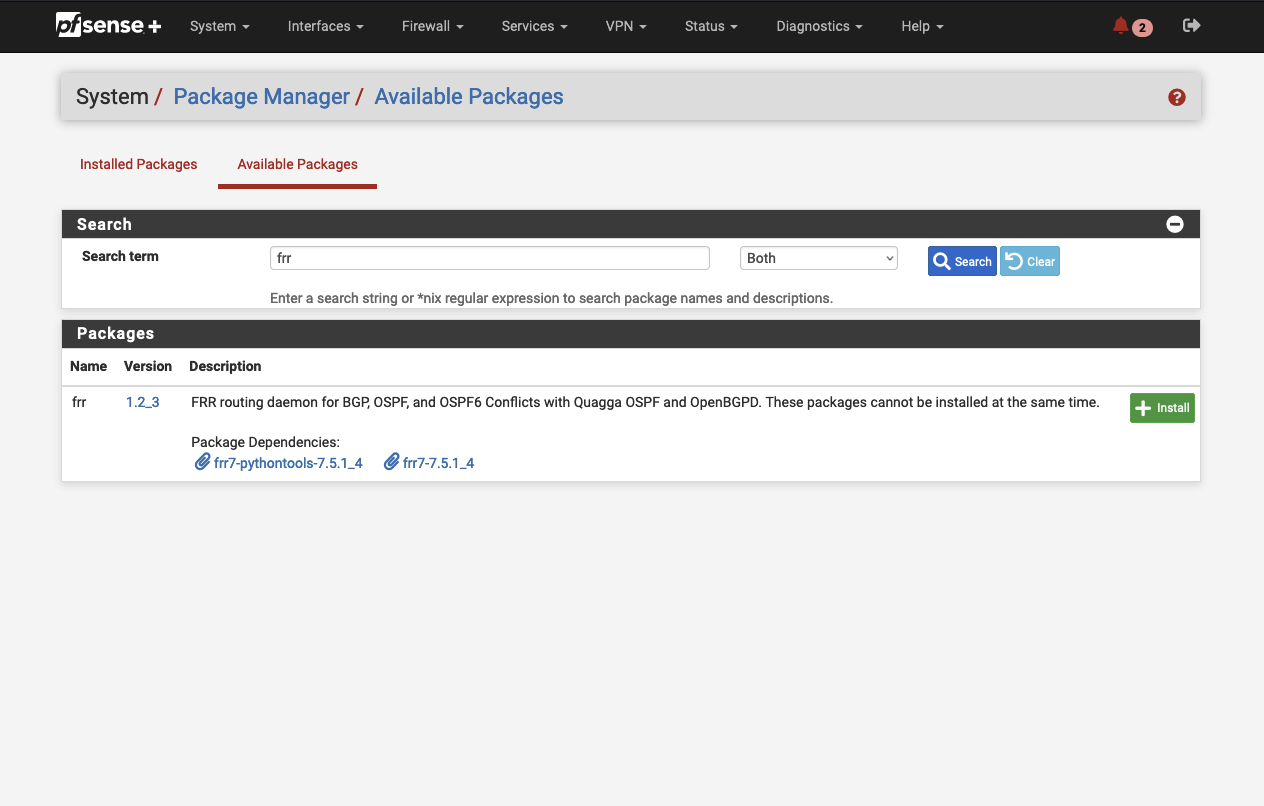Install the frr package
Screen dimensions: 1264x806
1161,408
